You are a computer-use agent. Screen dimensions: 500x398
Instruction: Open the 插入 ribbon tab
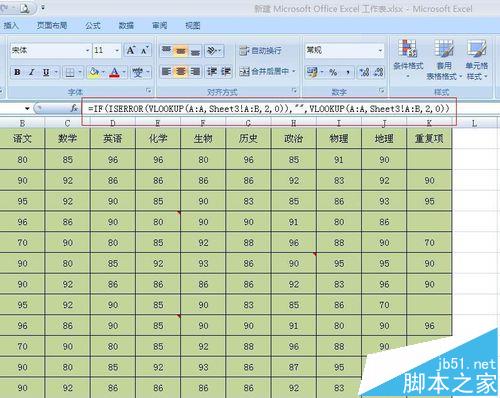coord(11,26)
